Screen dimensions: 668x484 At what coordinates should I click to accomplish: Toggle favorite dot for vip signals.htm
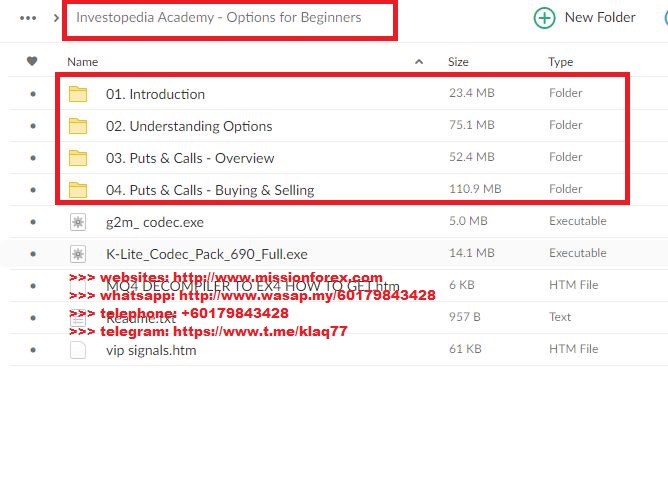click(33, 350)
